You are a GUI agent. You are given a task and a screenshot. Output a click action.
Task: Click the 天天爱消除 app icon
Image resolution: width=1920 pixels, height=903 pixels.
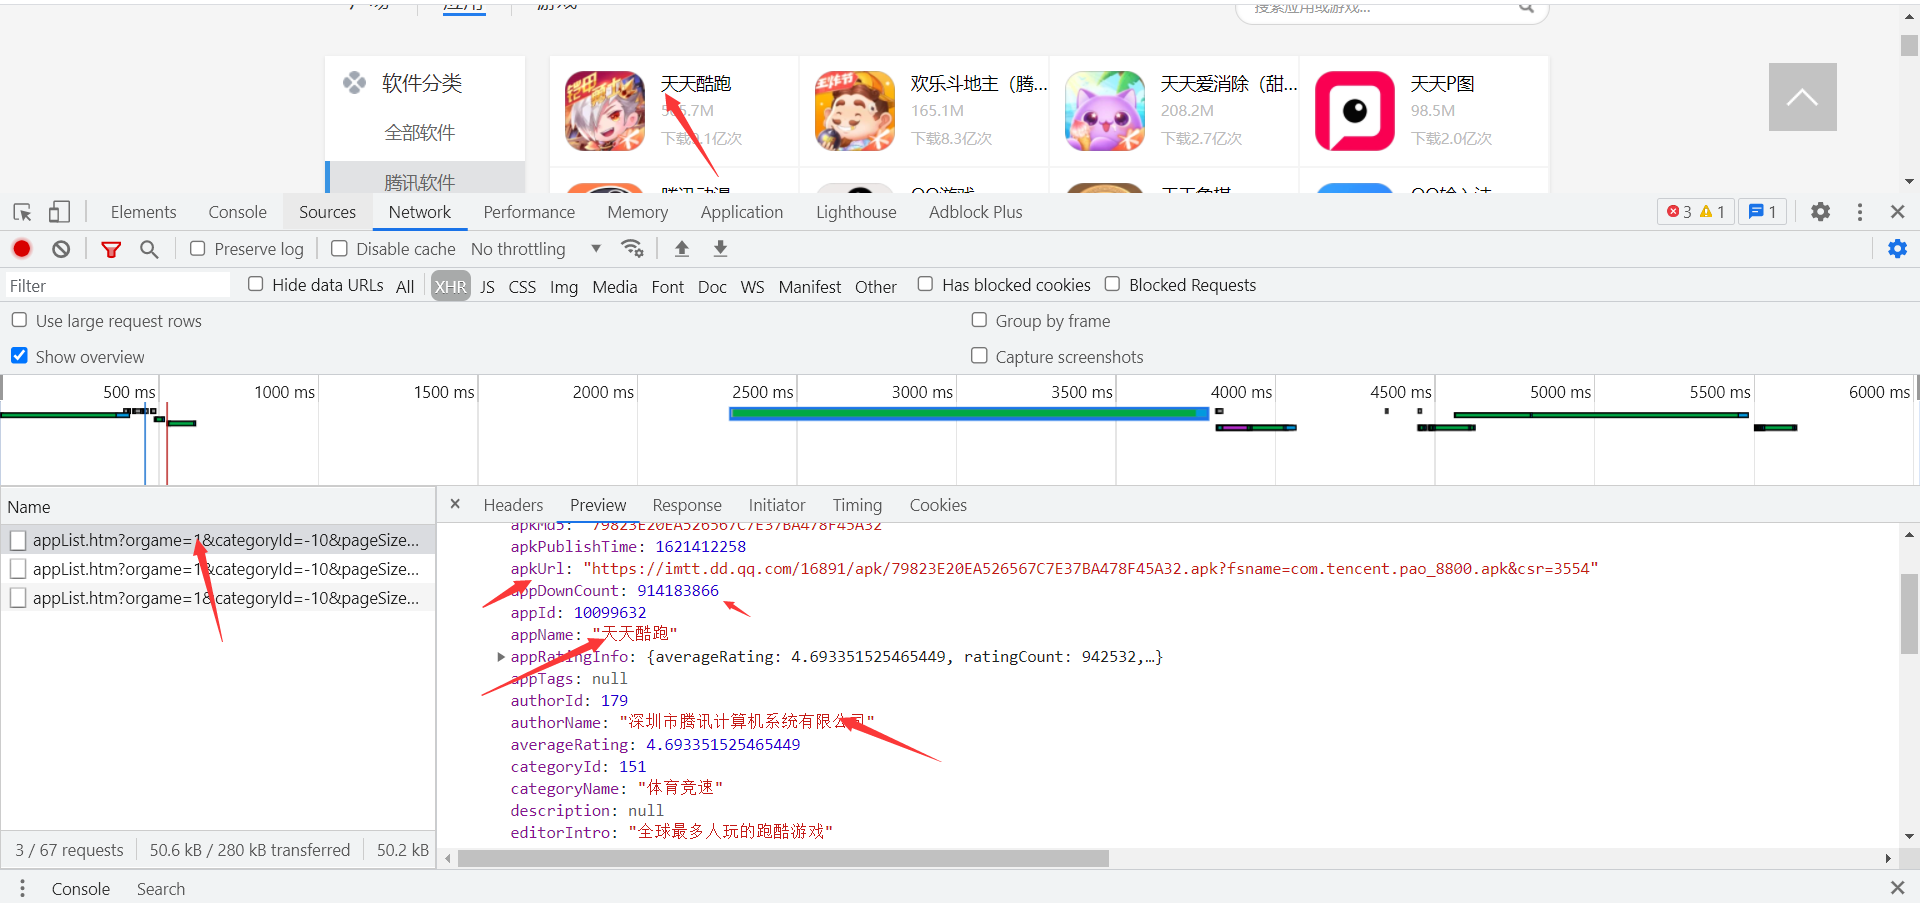click(1105, 111)
